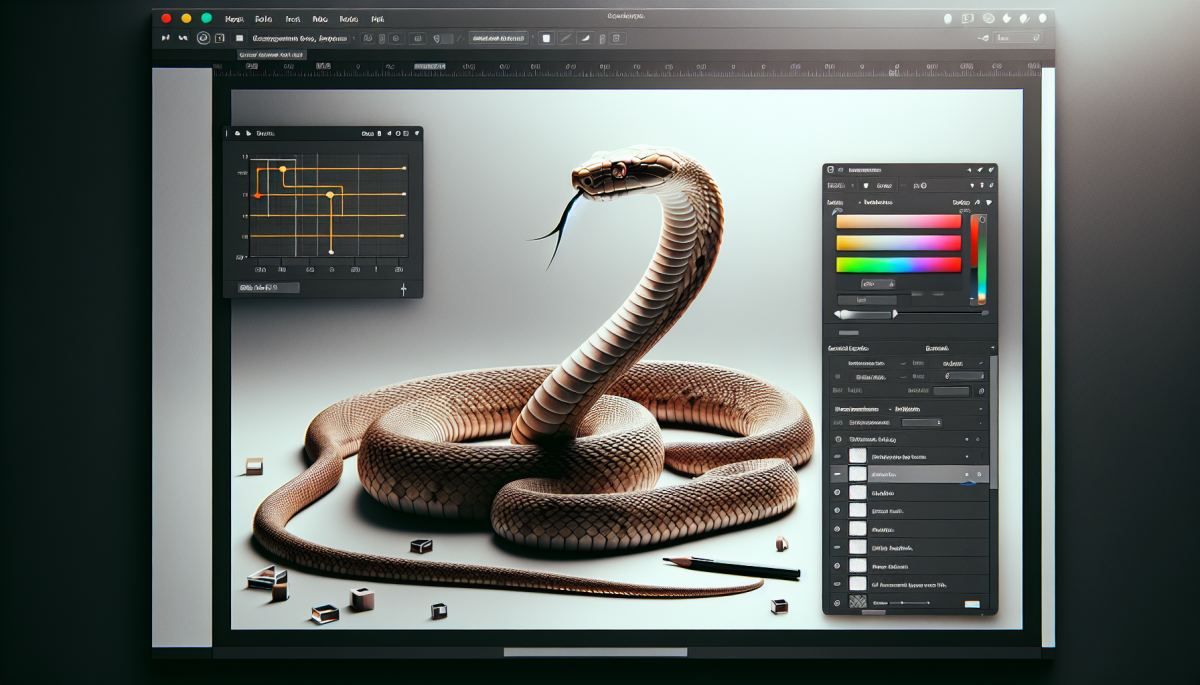The width and height of the screenshot is (1200, 685).
Task: Open the wide dropdown in the top toolbar center
Action: pyautogui.click(x=500, y=38)
